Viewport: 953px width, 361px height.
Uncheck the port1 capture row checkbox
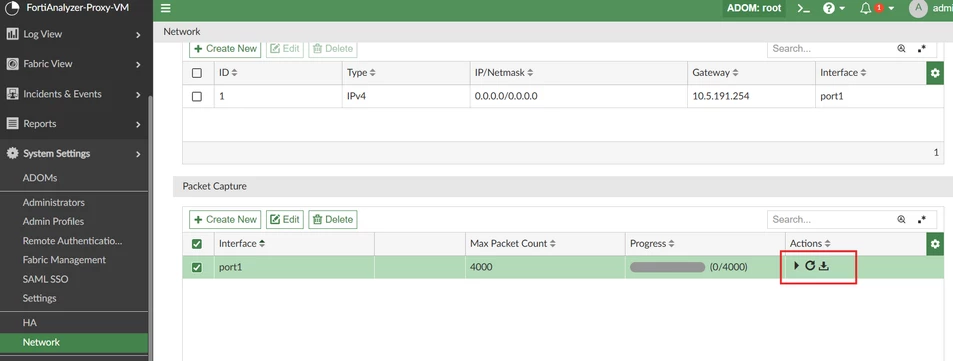197,267
